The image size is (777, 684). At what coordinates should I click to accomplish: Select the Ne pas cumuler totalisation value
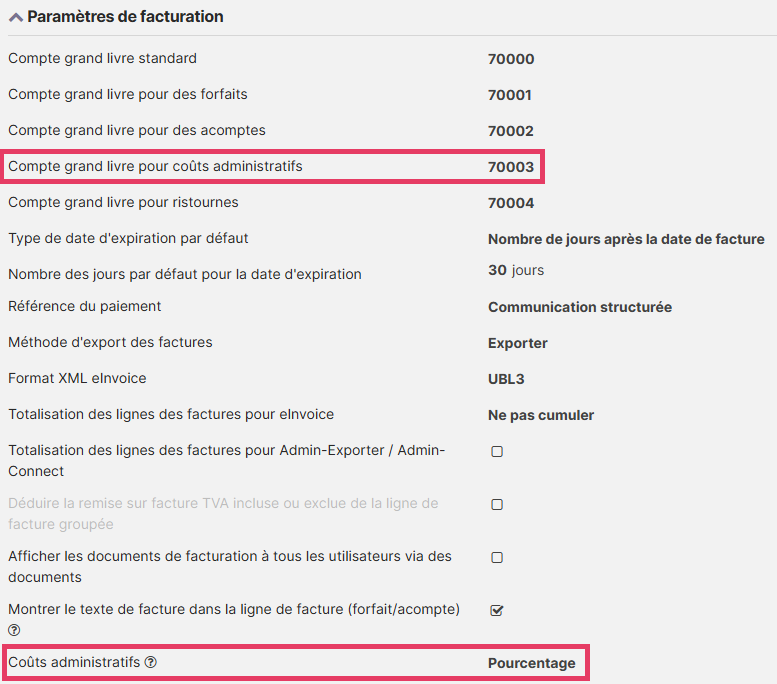(x=541, y=415)
